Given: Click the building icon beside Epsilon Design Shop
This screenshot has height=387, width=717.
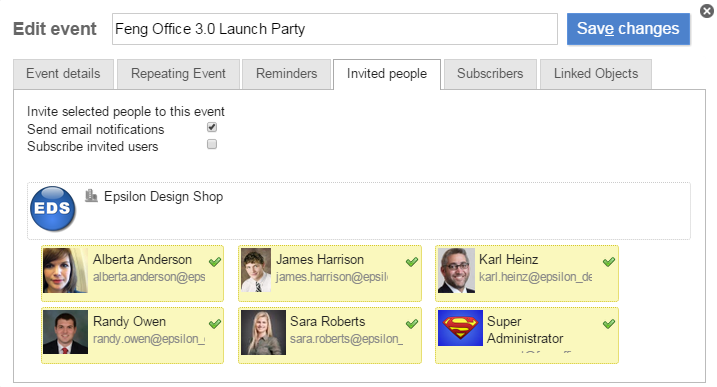Looking at the screenshot, I should coord(91,196).
